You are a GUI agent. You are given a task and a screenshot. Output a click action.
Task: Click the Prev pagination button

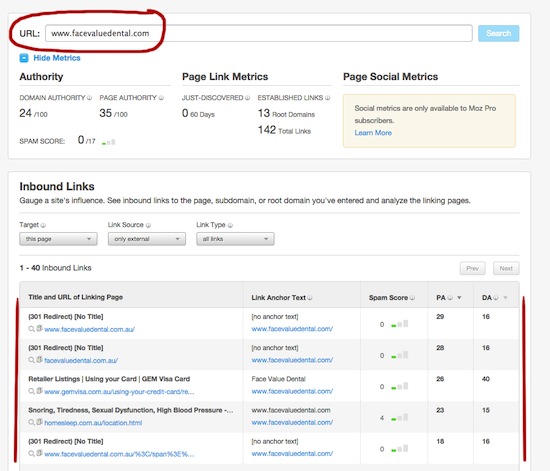(x=472, y=268)
